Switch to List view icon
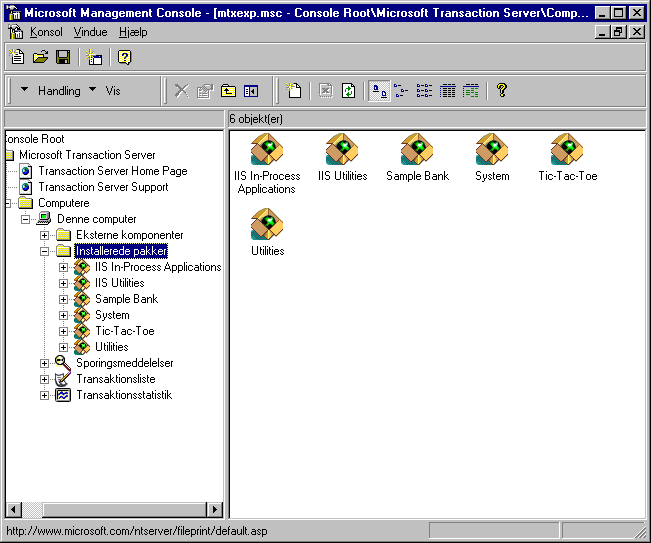 coord(424,90)
